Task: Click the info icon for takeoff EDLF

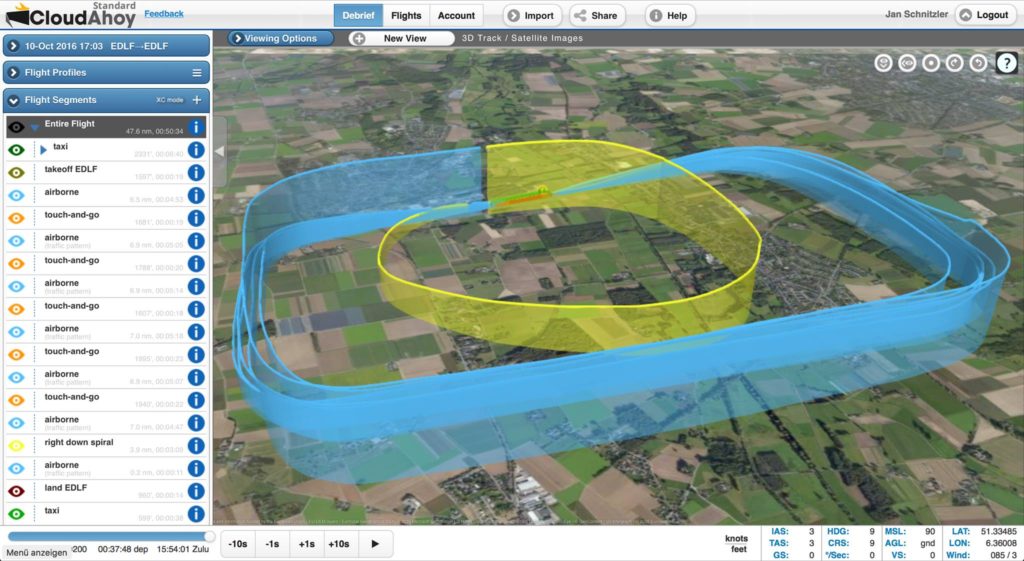Action: pos(196,173)
